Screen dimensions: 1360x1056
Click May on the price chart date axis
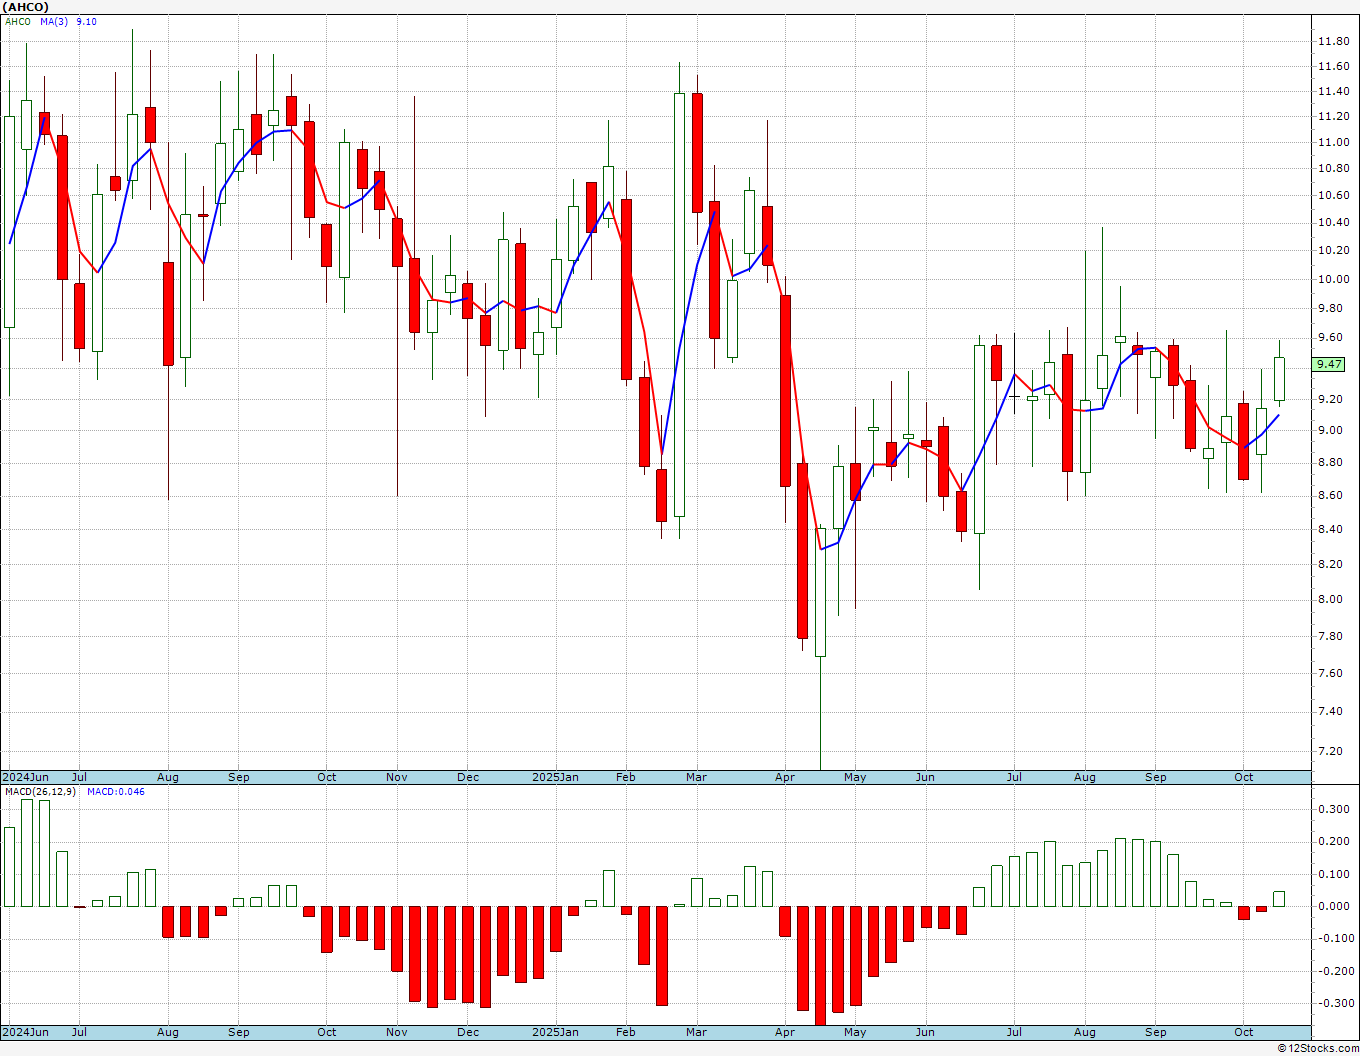(855, 777)
